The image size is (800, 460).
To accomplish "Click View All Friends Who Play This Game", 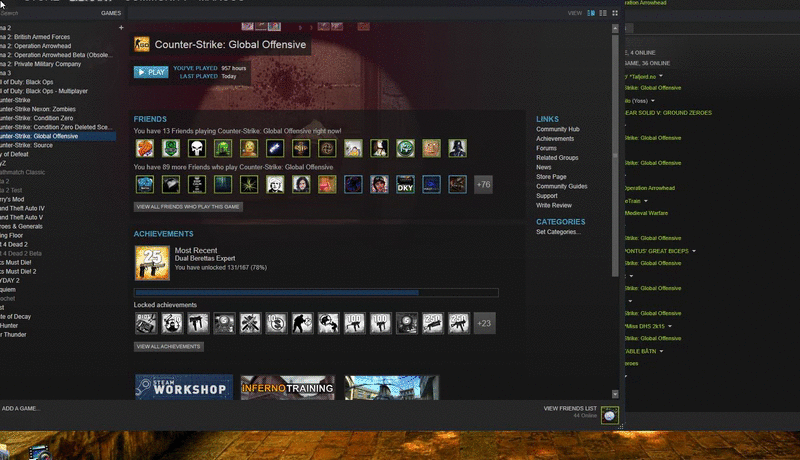I will tap(188, 207).
